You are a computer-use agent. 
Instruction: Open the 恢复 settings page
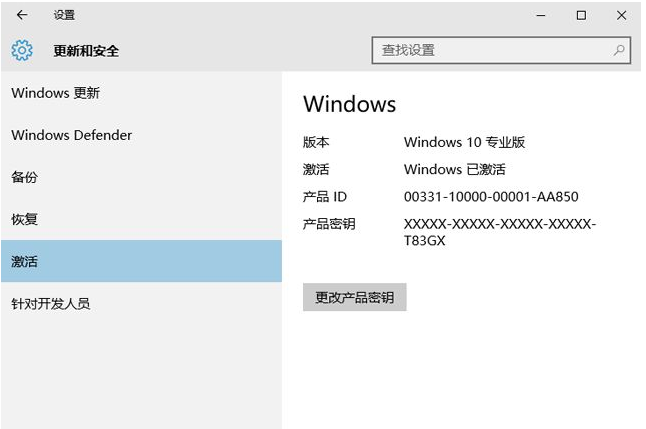(x=25, y=219)
